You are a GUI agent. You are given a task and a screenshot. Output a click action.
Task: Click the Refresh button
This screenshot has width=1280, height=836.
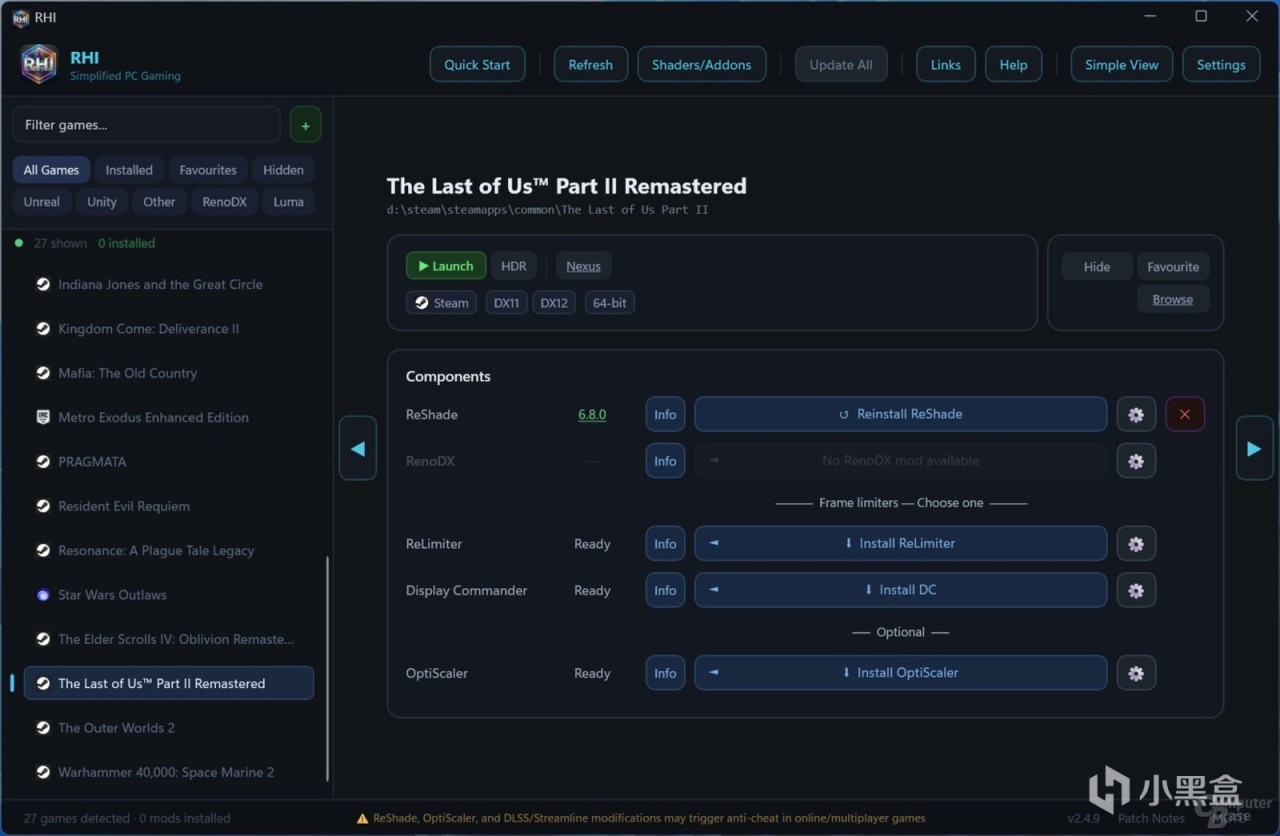tap(590, 64)
